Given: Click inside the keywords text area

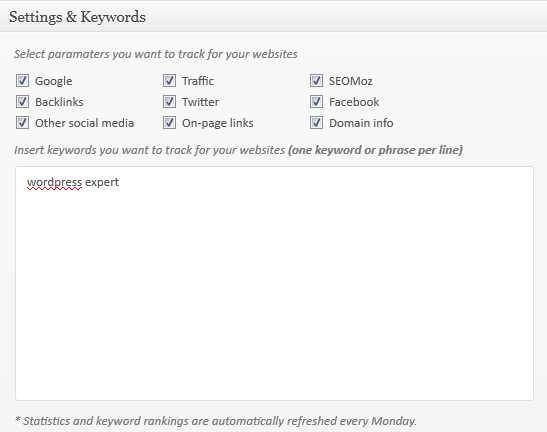Looking at the screenshot, I should tap(275, 283).
